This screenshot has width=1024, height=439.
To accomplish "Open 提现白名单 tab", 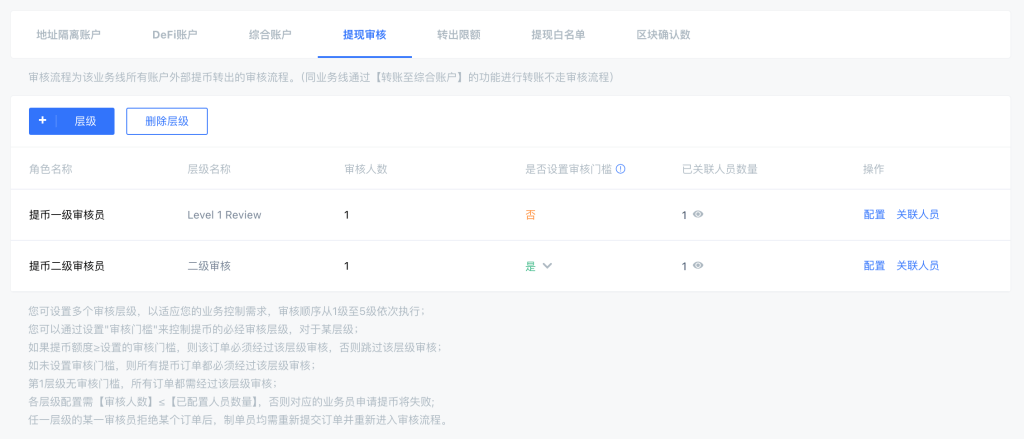I will [x=558, y=34].
